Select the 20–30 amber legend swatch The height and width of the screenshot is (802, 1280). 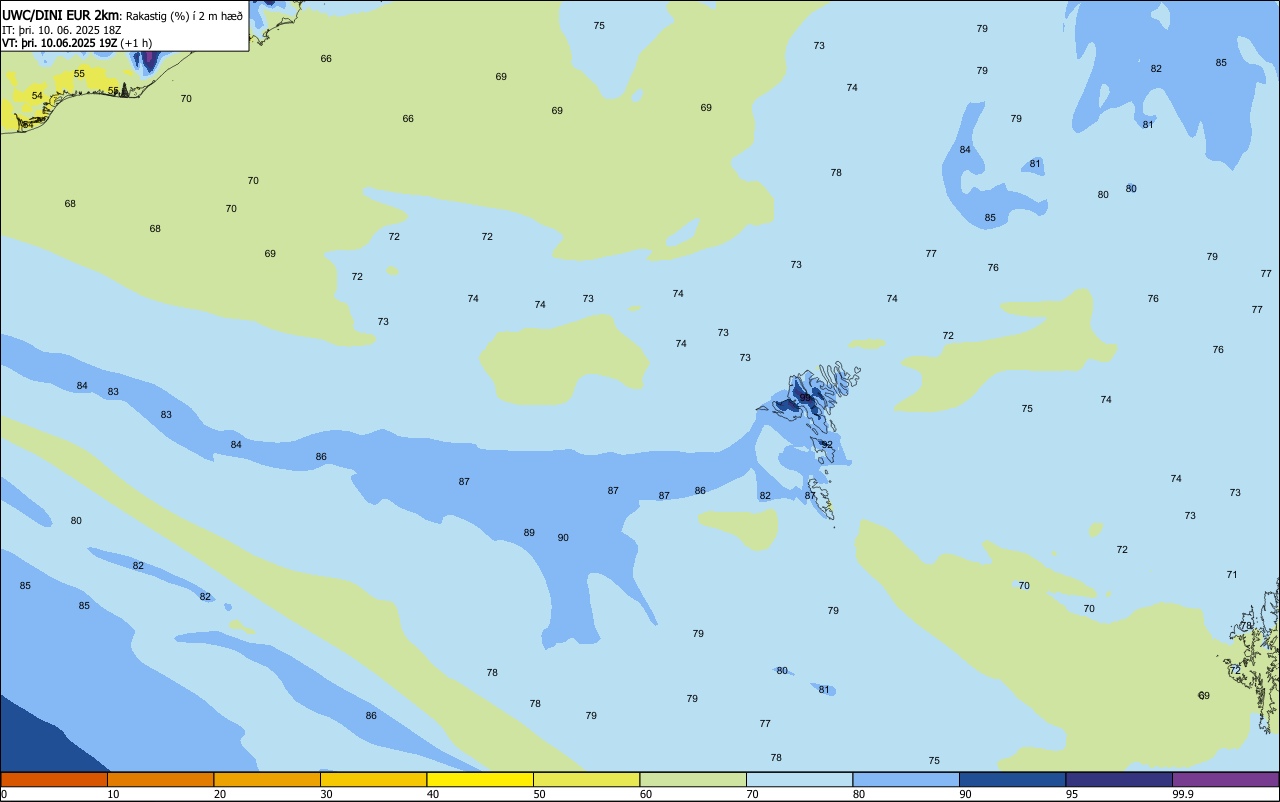pos(267,779)
